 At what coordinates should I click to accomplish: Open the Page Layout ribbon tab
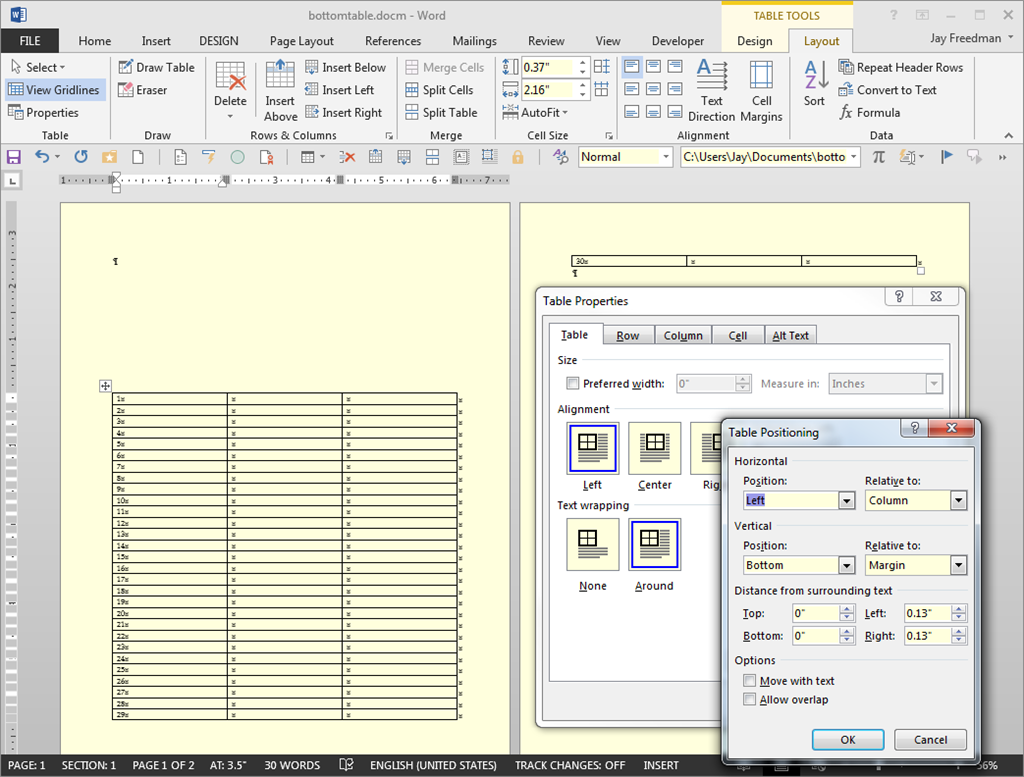[302, 40]
